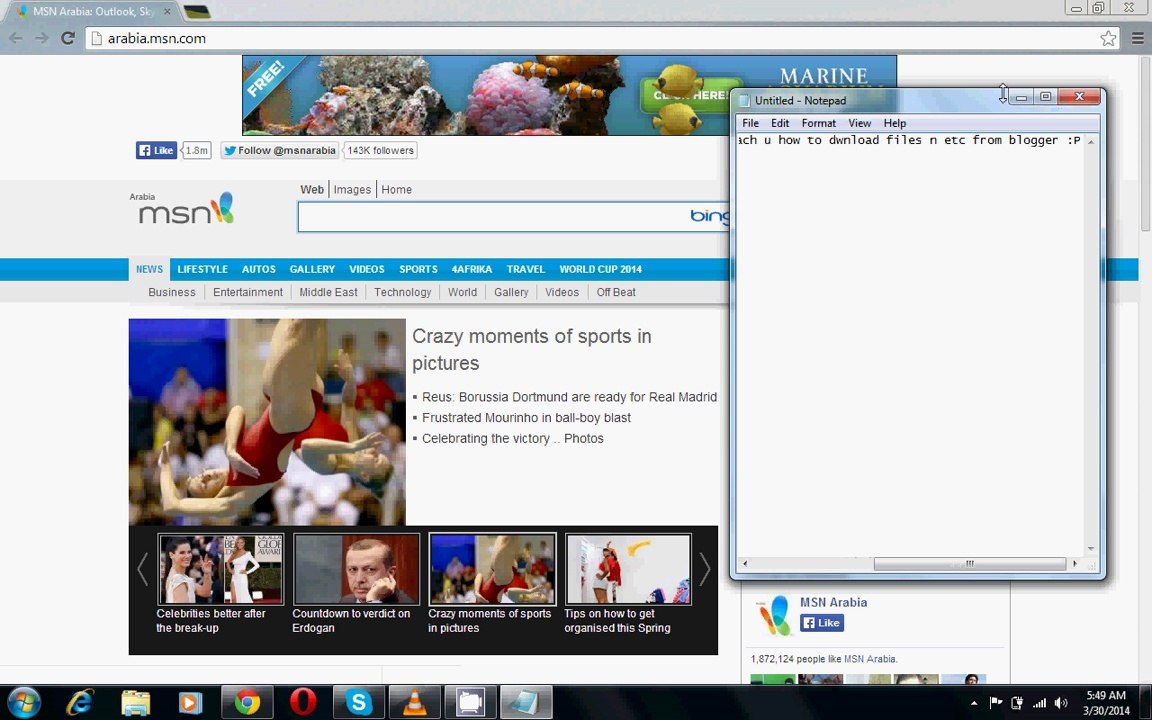Go to the SPORTS section tab
Image resolution: width=1152 pixels, height=720 pixels.
click(x=418, y=269)
